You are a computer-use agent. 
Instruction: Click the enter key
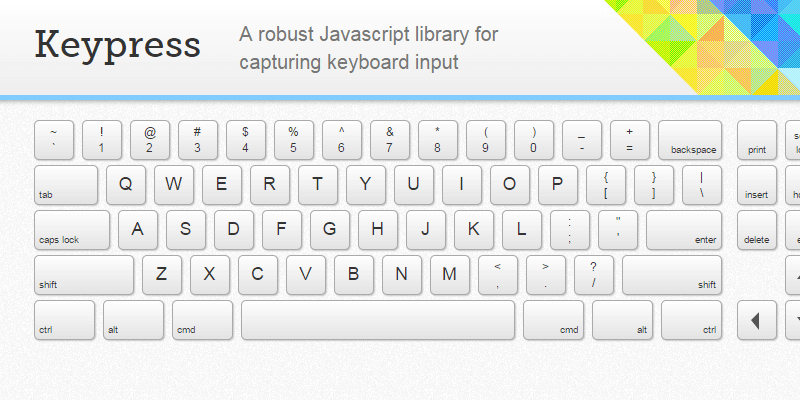pos(683,230)
